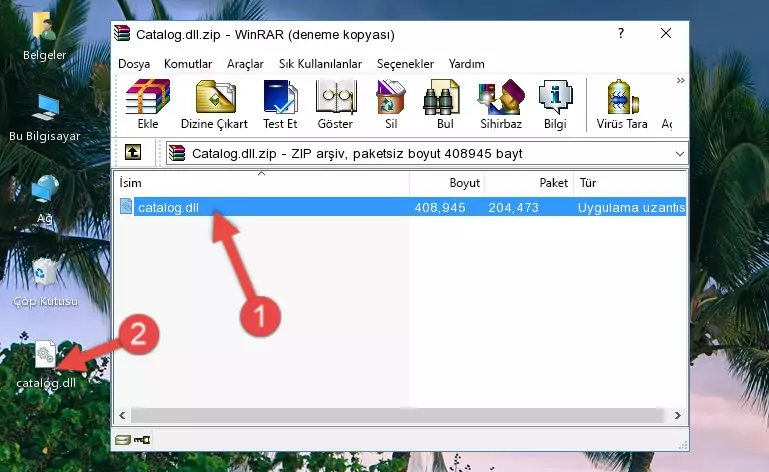Click right arrow of horizontal scrollbar
Viewport: 769px width, 472px height.
(677, 415)
